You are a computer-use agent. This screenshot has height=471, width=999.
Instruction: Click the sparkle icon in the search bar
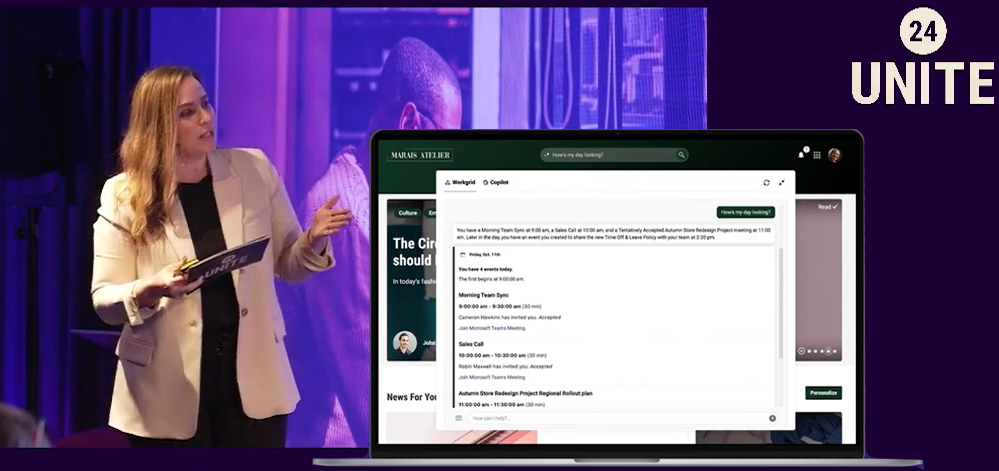click(x=547, y=155)
